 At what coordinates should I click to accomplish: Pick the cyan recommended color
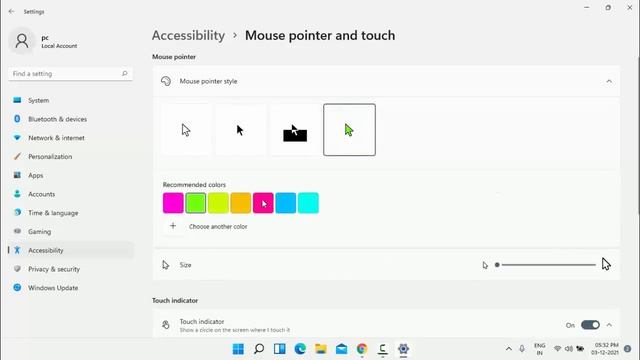coord(308,203)
